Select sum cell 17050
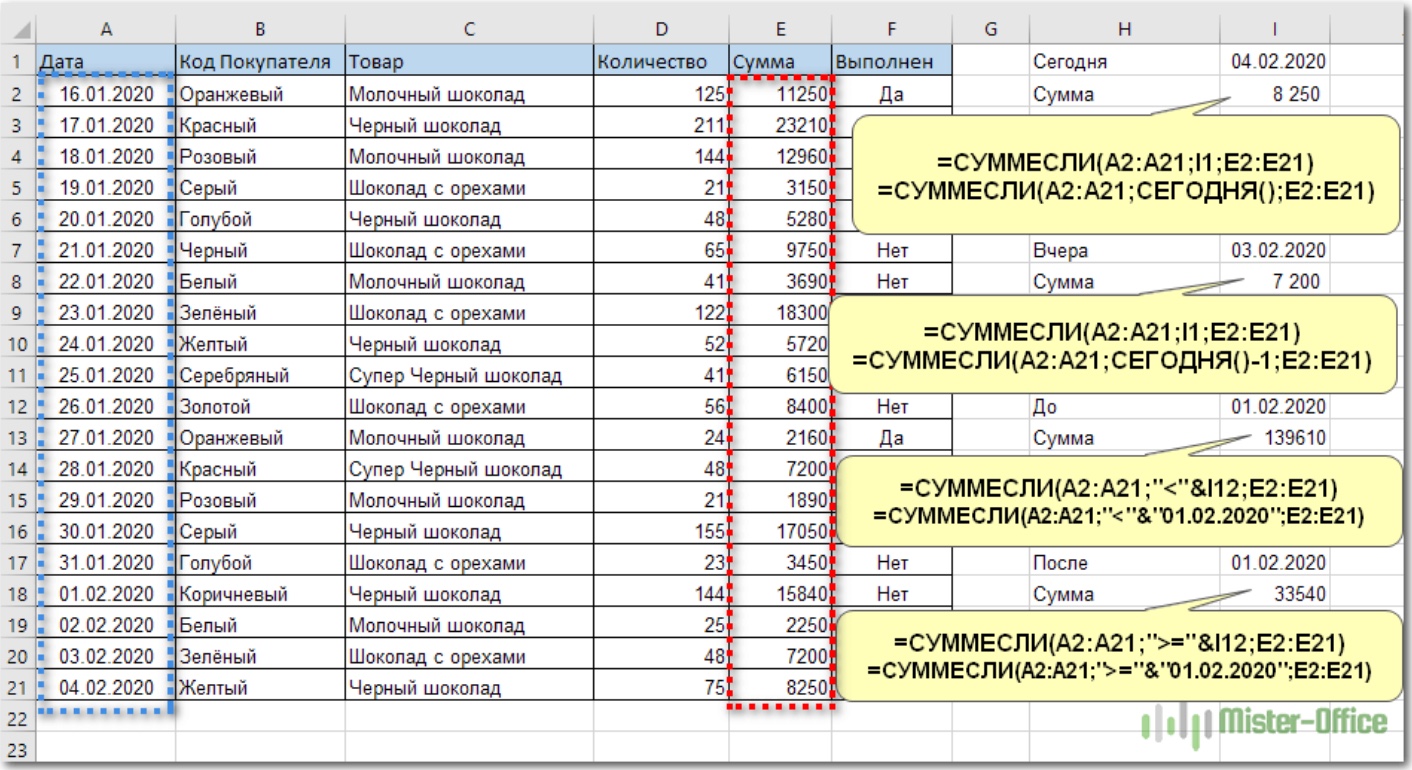Viewport: 1412px width, 770px height. [780, 532]
